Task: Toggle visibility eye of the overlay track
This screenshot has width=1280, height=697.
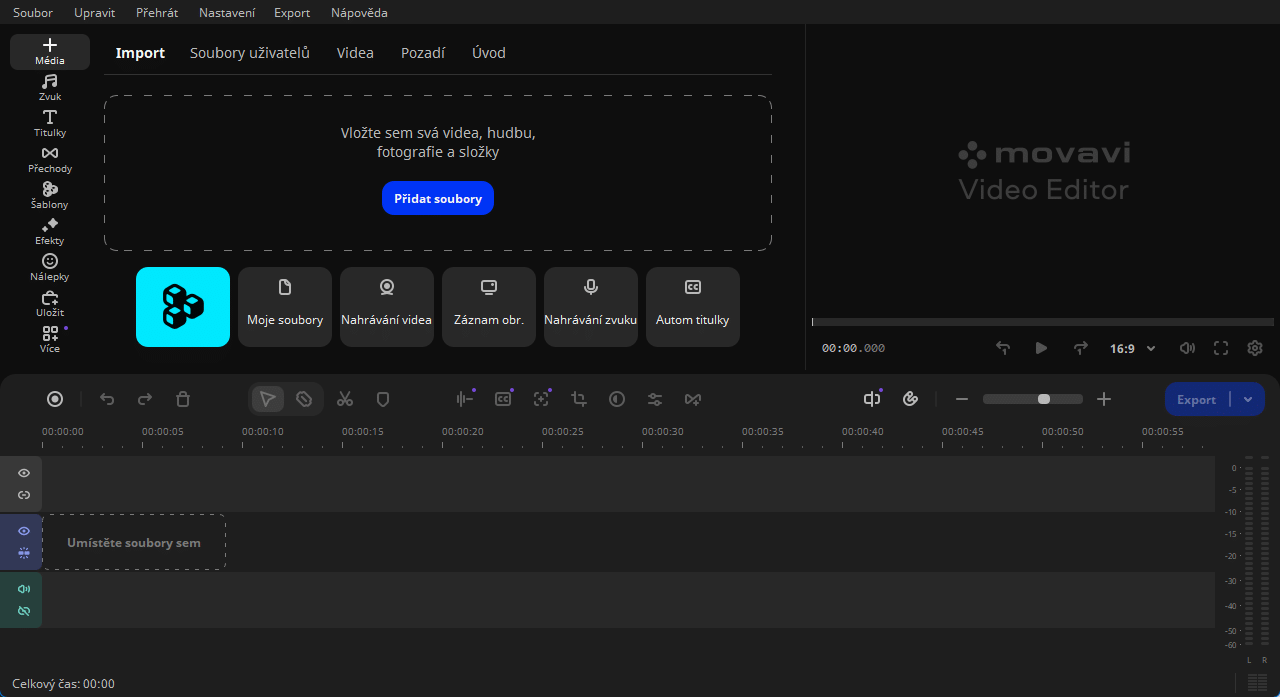Action: coord(24,473)
